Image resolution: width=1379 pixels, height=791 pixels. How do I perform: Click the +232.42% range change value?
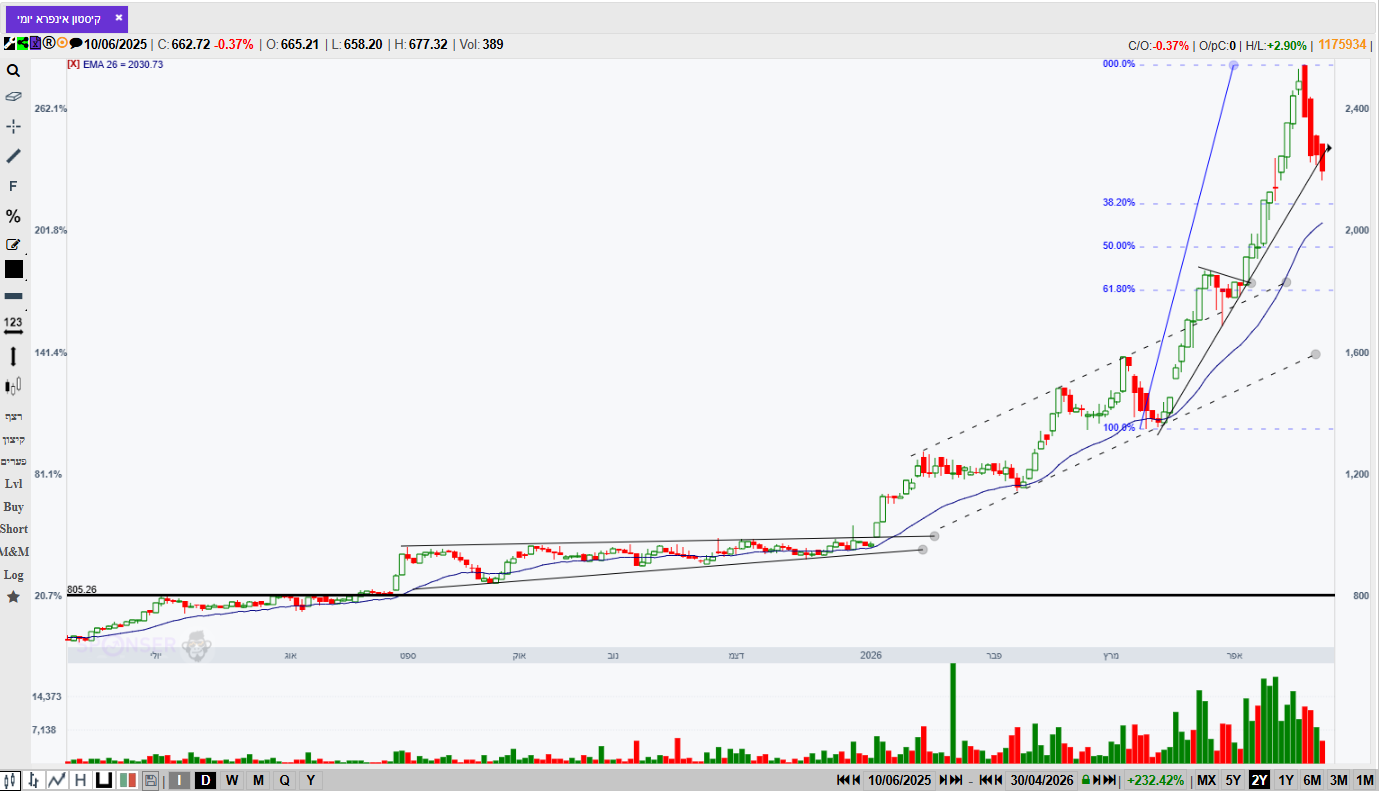click(x=1155, y=780)
